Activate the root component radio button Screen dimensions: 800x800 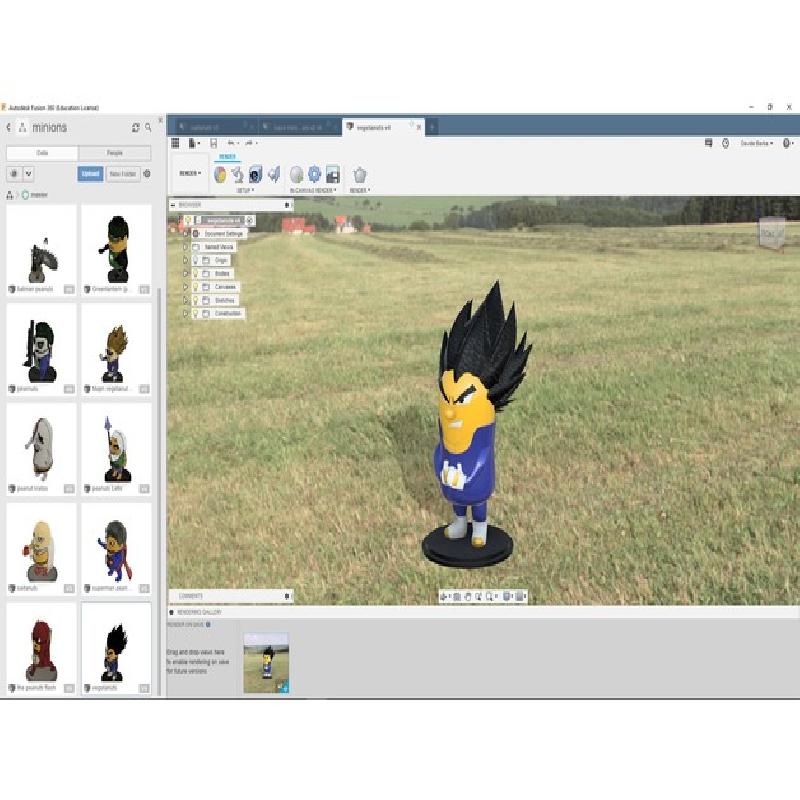tap(249, 220)
